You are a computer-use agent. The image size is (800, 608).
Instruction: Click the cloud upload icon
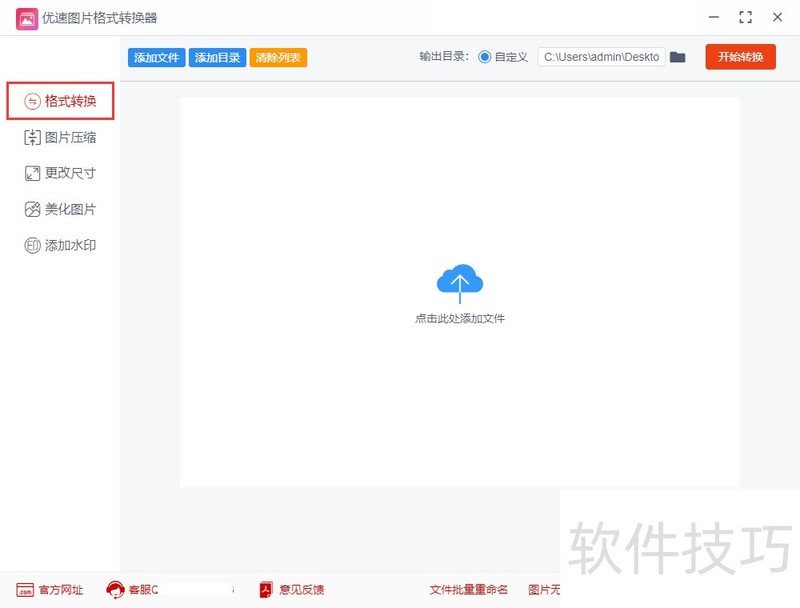460,283
